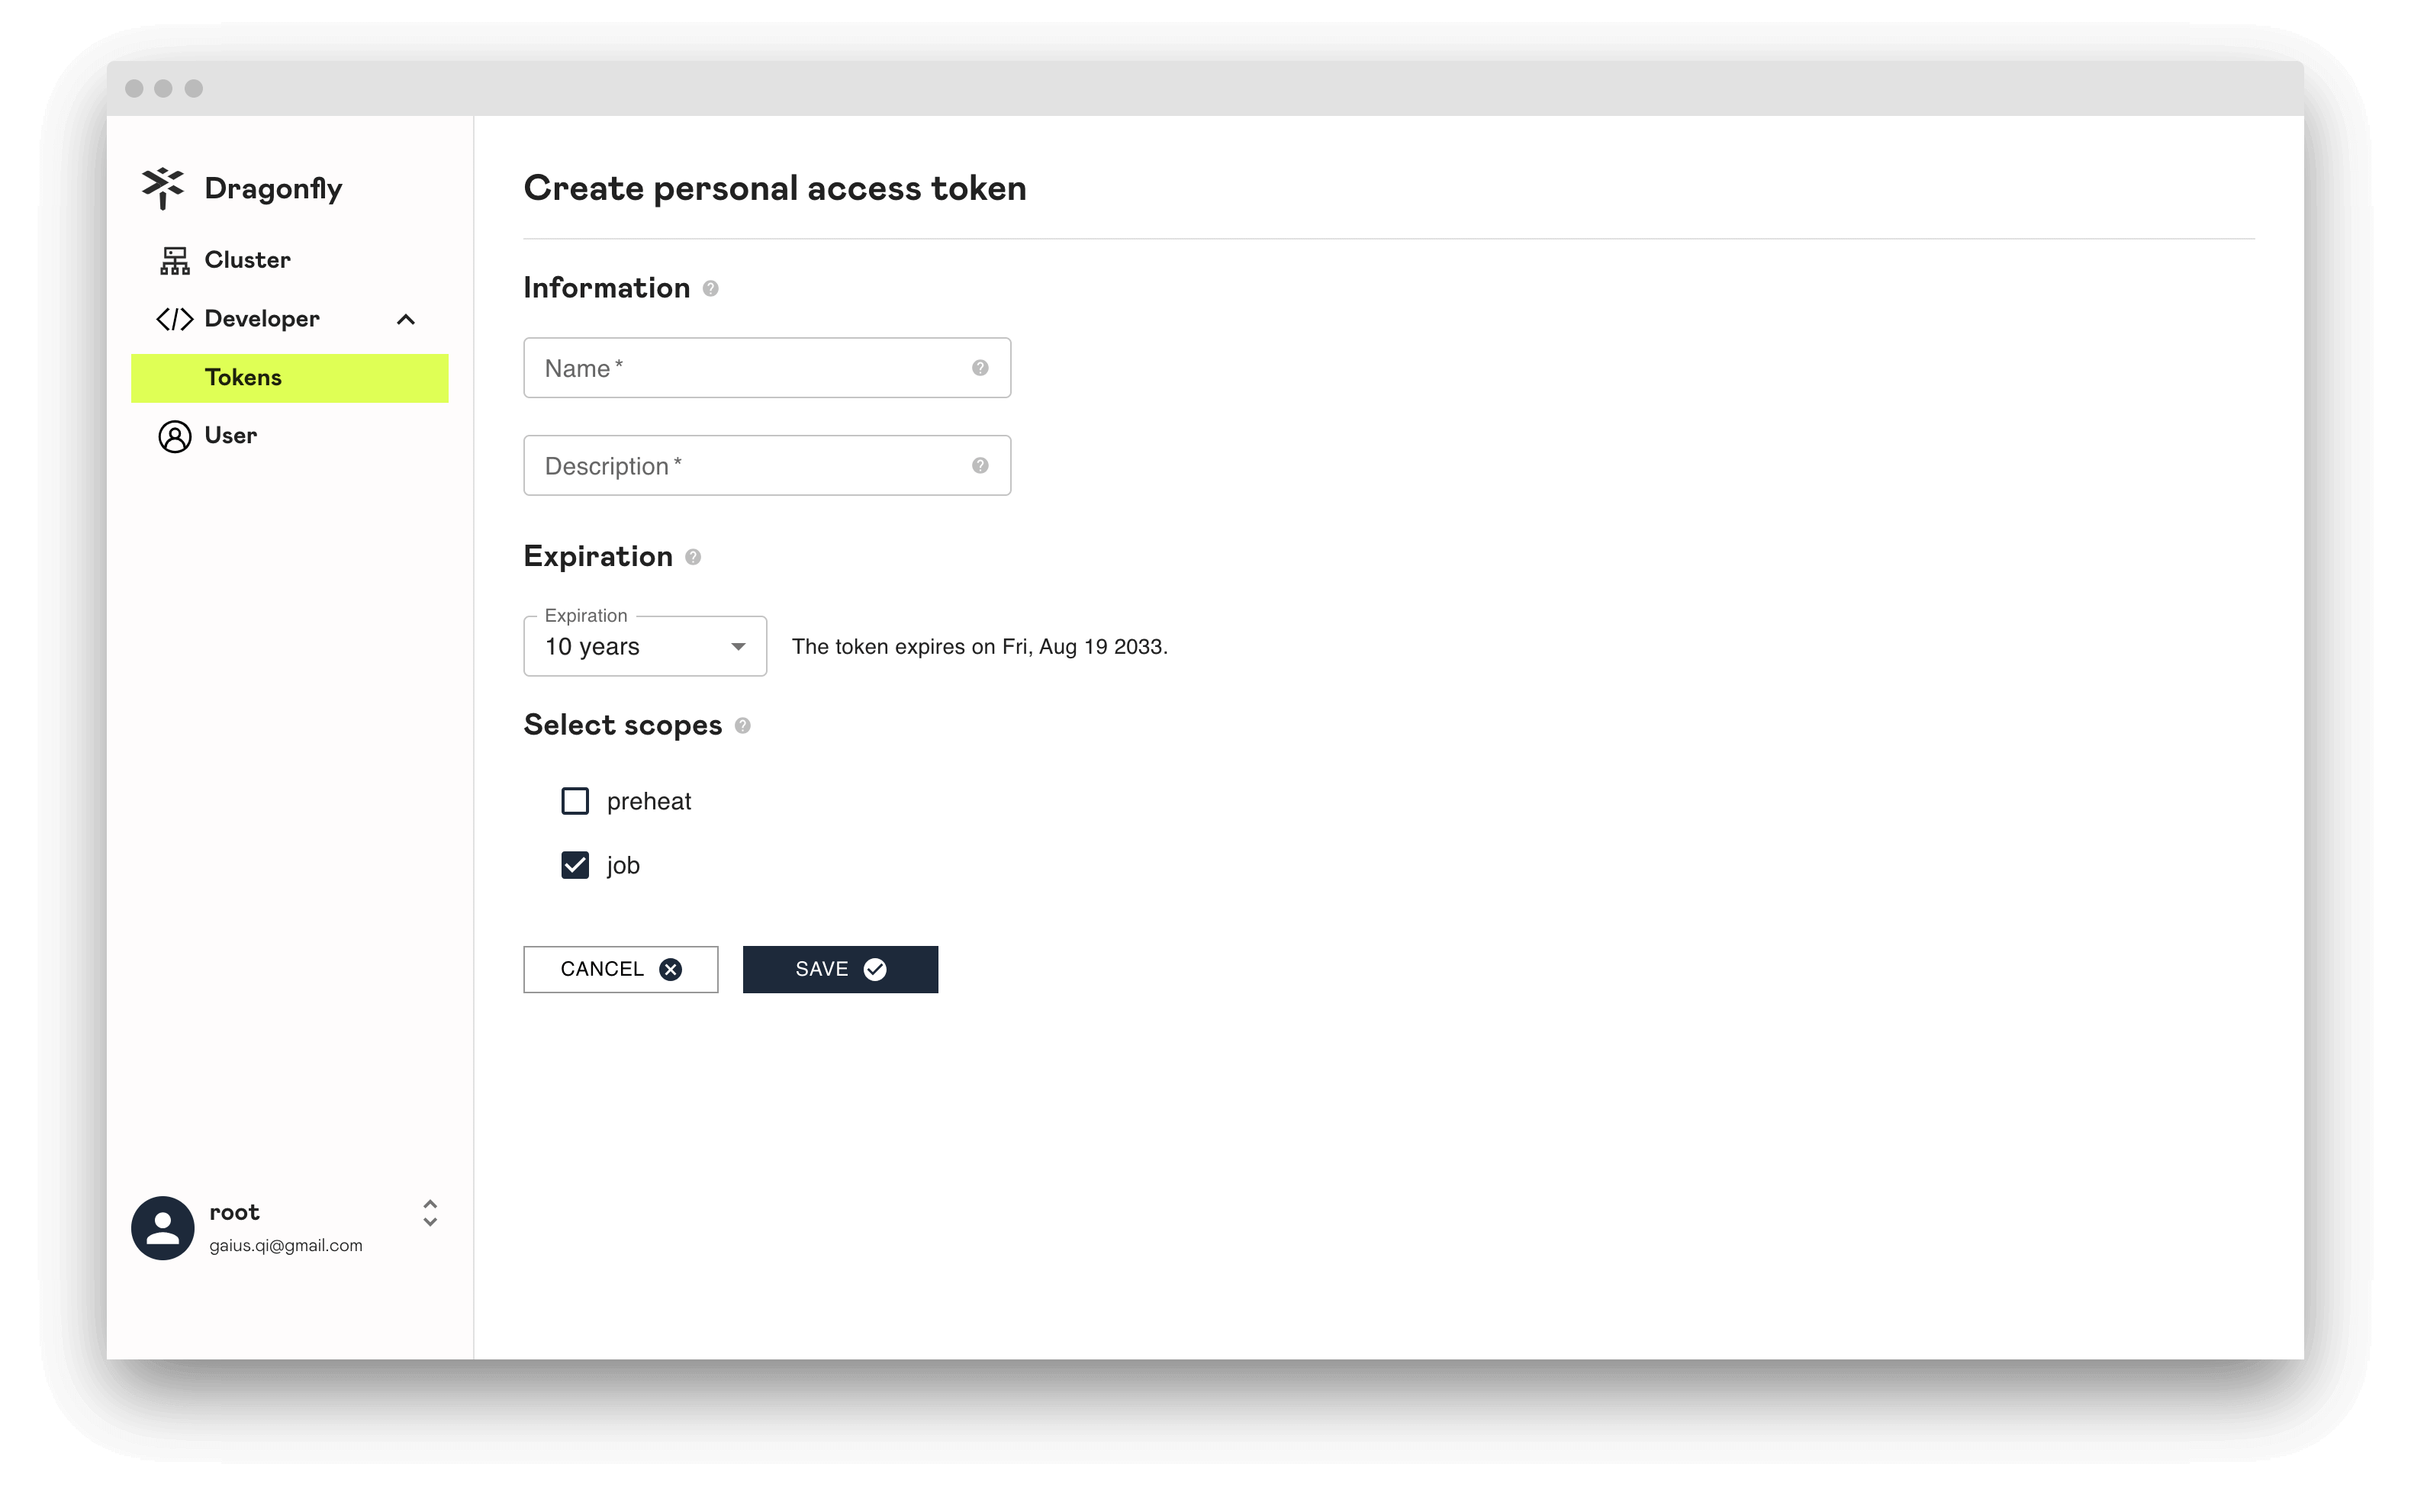This screenshot has height=1512, width=2411.
Task: Click the SAVE button
Action: coord(840,969)
